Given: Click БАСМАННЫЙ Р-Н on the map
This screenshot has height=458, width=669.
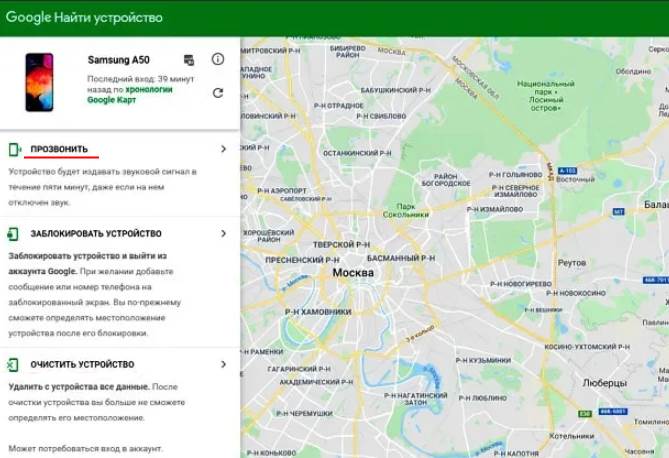Looking at the screenshot, I should [401, 258].
